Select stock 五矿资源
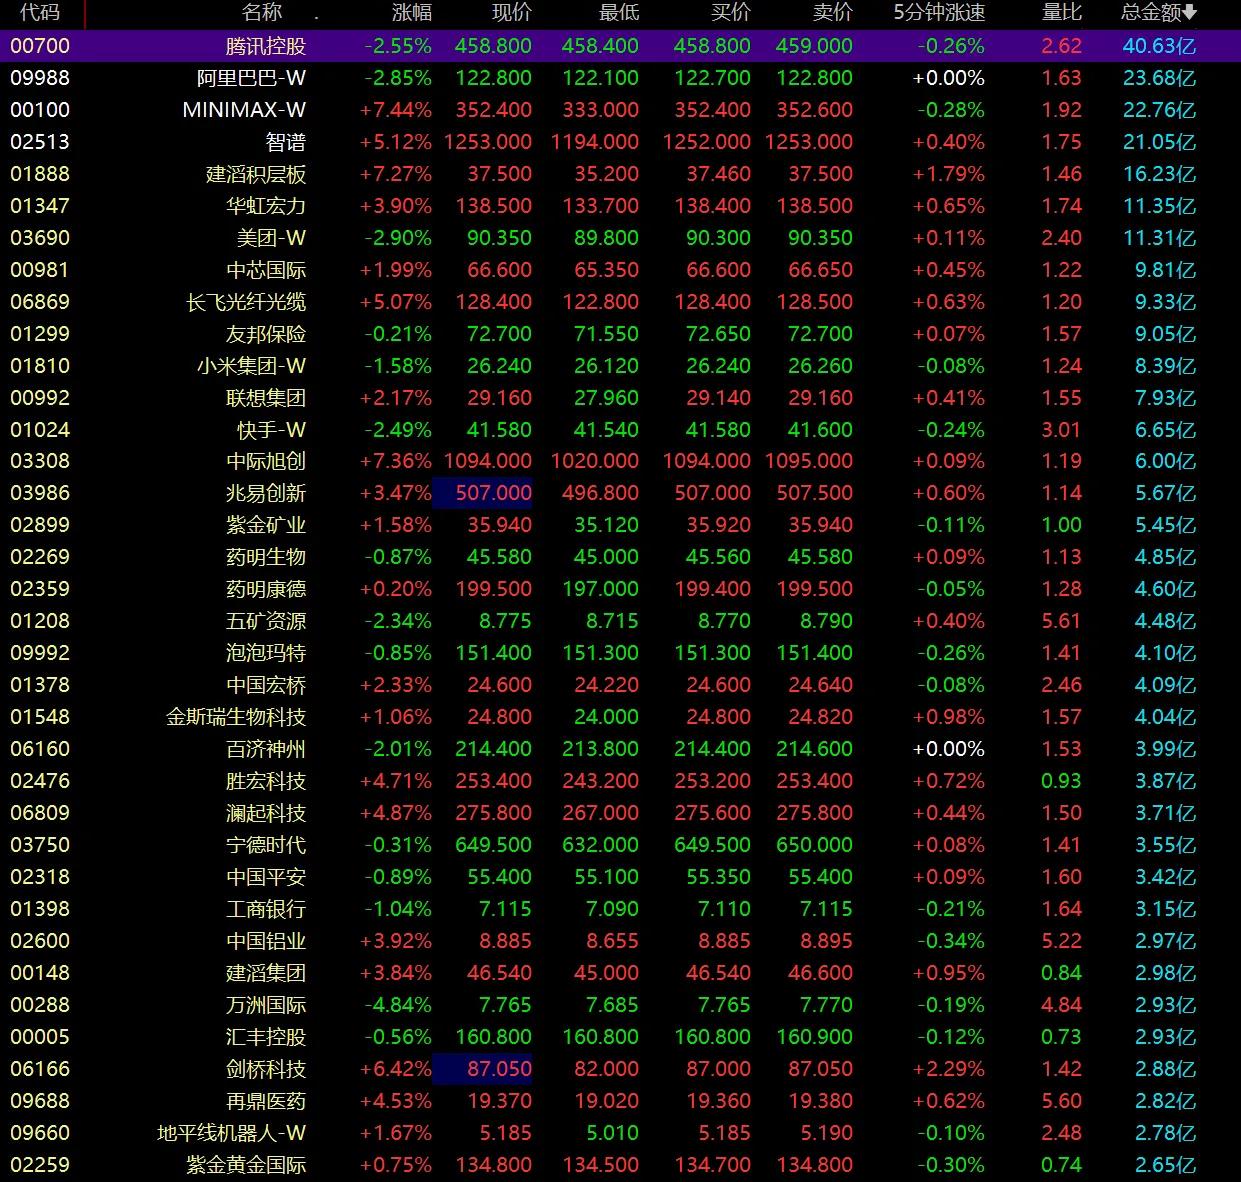The height and width of the screenshot is (1182, 1241). coord(266,621)
